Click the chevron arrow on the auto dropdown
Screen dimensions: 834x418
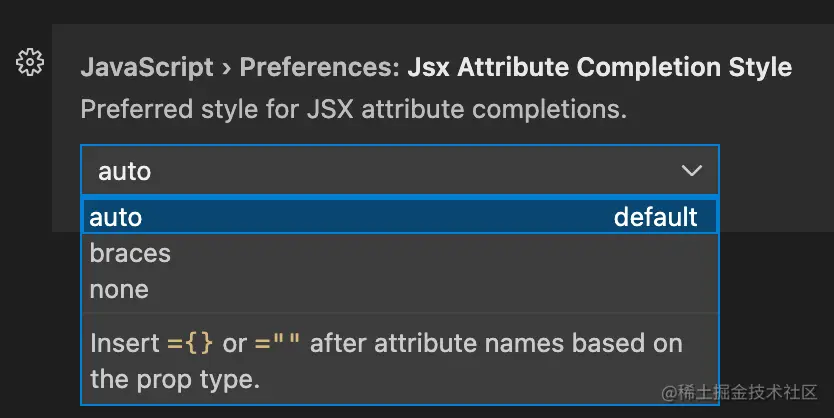tap(691, 171)
